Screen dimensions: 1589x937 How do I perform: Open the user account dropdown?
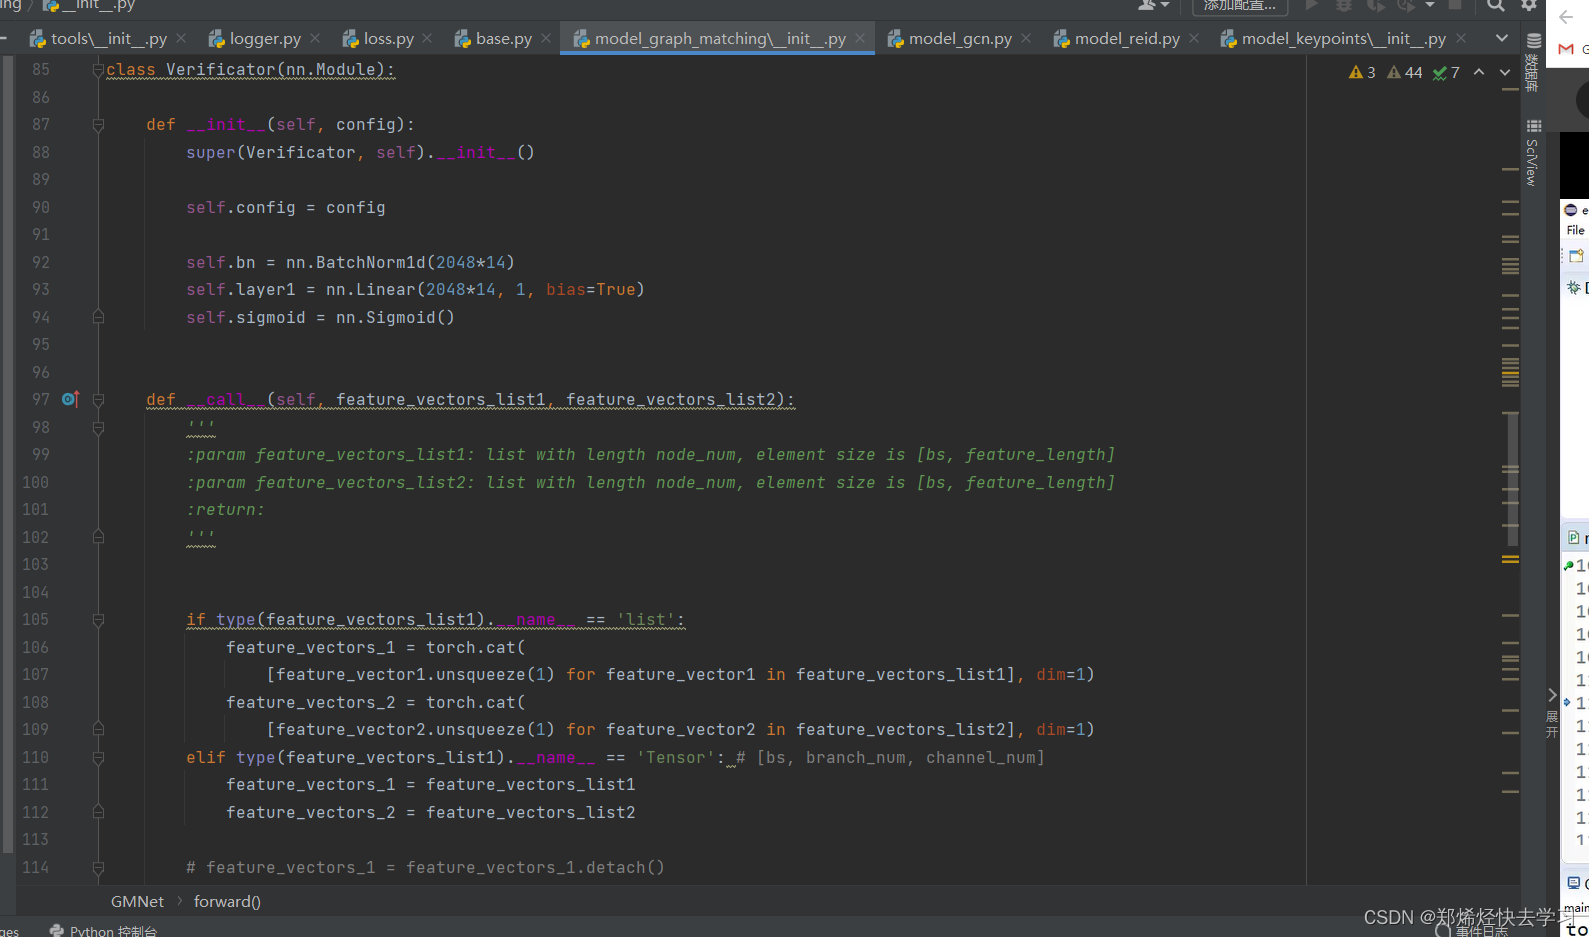click(1153, 5)
